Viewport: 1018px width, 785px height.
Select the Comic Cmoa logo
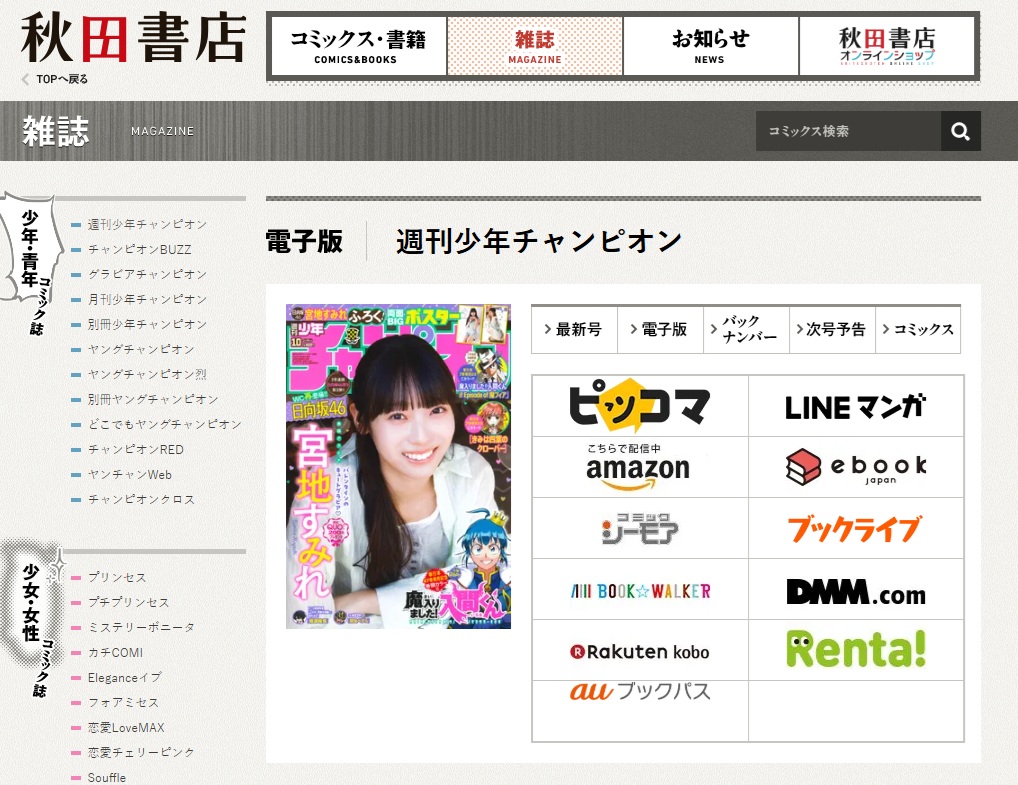tap(640, 528)
